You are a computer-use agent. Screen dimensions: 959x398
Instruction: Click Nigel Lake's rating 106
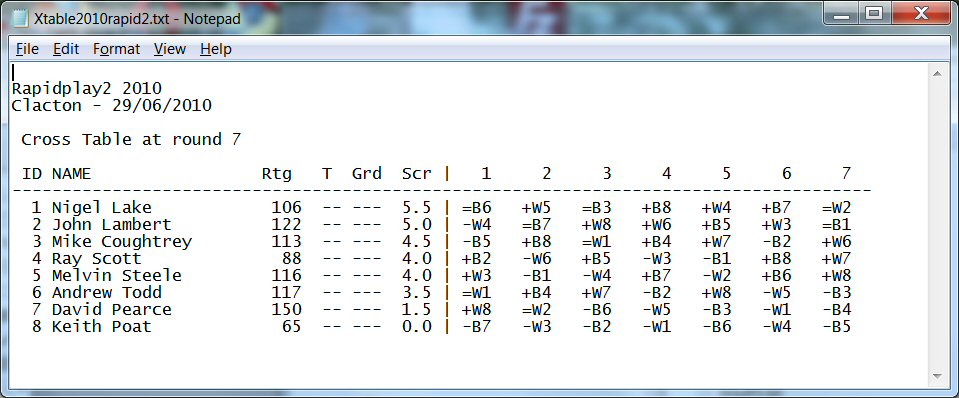(287, 208)
